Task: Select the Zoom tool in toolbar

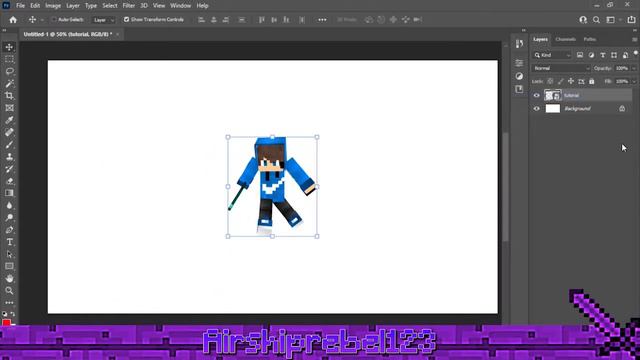Action: point(9,291)
